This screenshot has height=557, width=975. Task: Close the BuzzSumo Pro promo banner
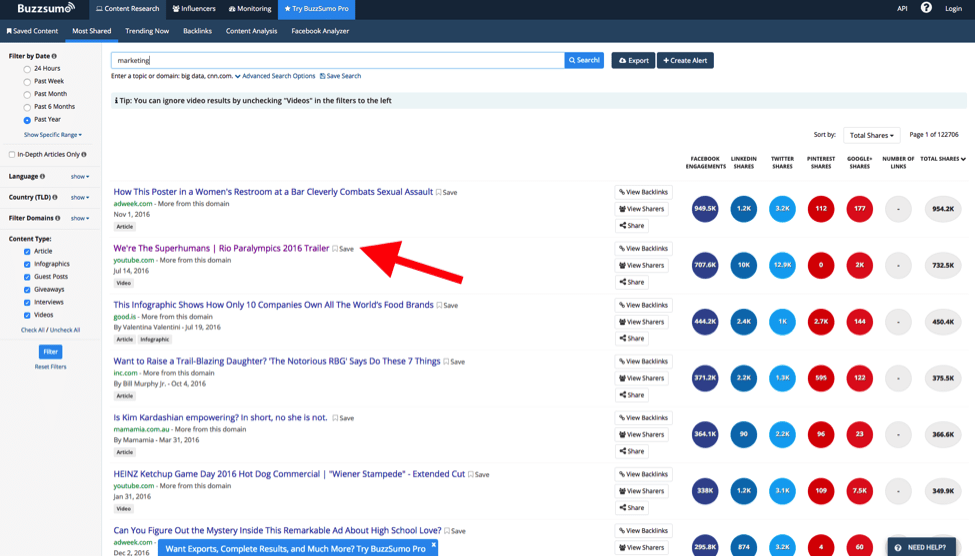point(433,545)
